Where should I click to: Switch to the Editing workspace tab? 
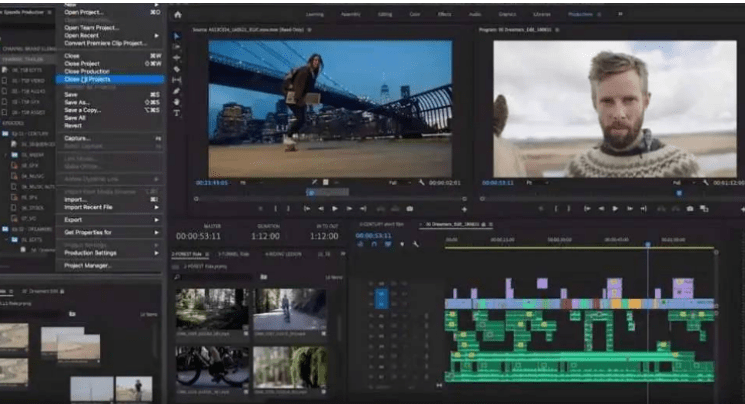385,14
